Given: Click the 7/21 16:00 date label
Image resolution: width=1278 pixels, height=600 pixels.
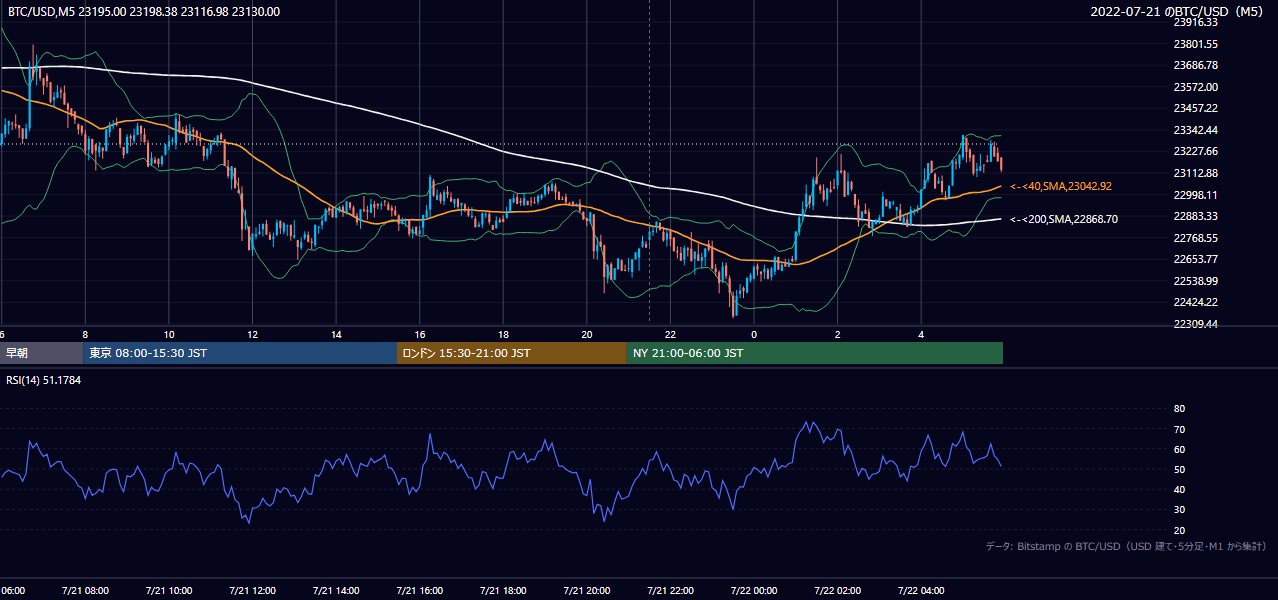Looking at the screenshot, I should coord(419,591).
